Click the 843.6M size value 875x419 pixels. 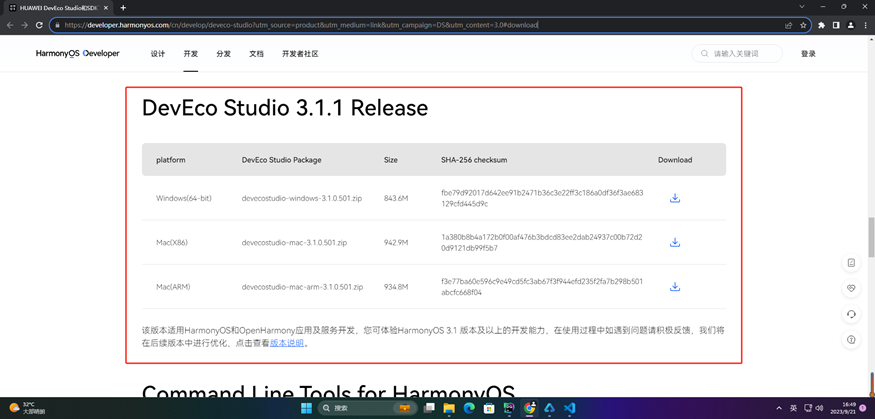[x=396, y=198]
